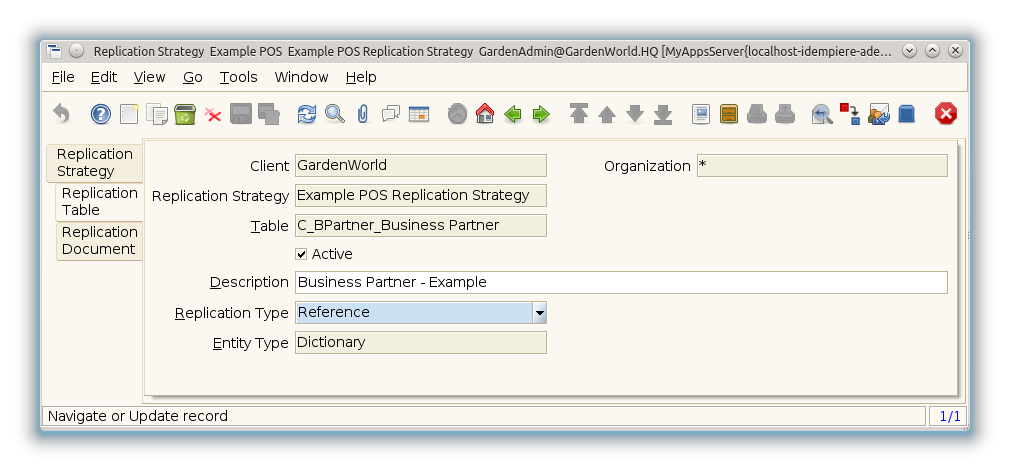Viewport: 1010px width, 471px height.
Task: Click the Exit window red icon
Action: pos(945,114)
